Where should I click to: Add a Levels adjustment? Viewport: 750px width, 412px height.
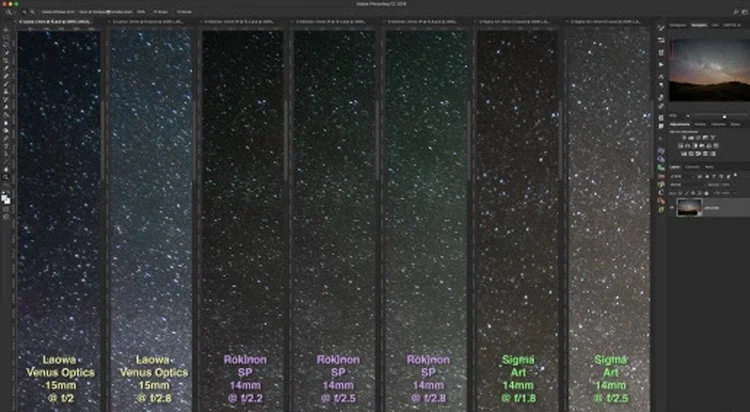click(x=691, y=138)
